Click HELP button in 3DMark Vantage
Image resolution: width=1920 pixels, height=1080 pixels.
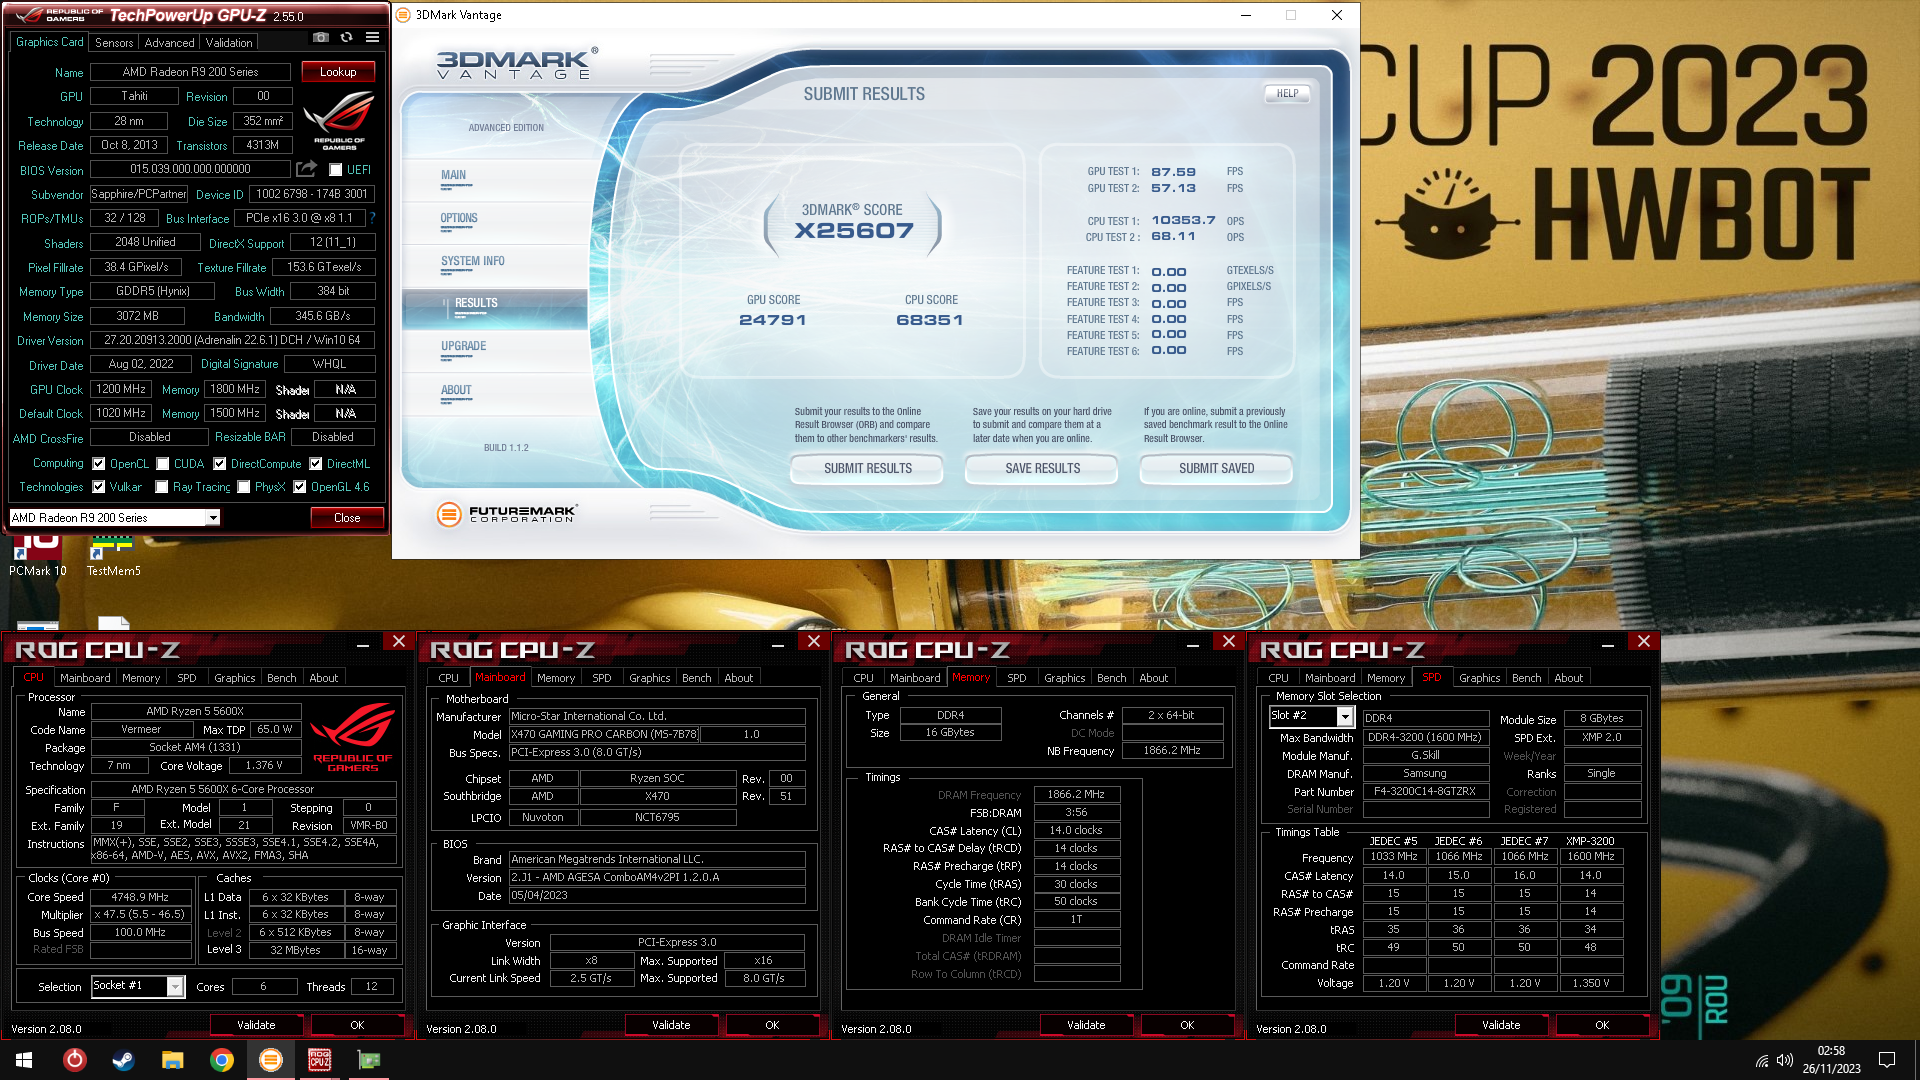(1287, 94)
